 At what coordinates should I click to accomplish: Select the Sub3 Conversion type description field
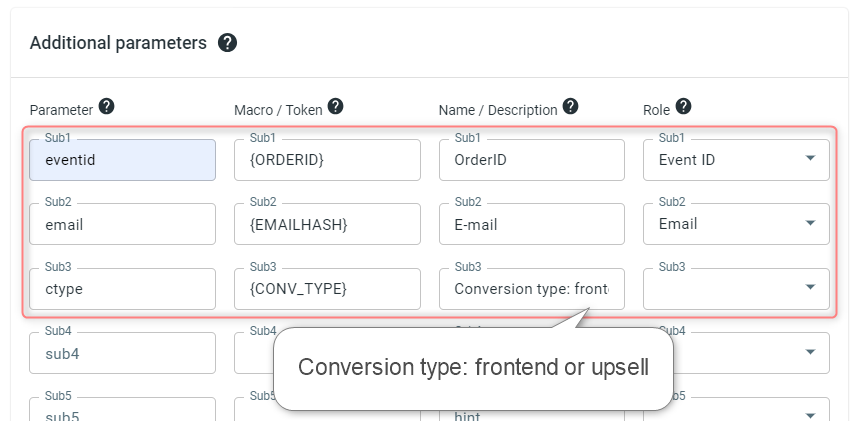coord(532,288)
